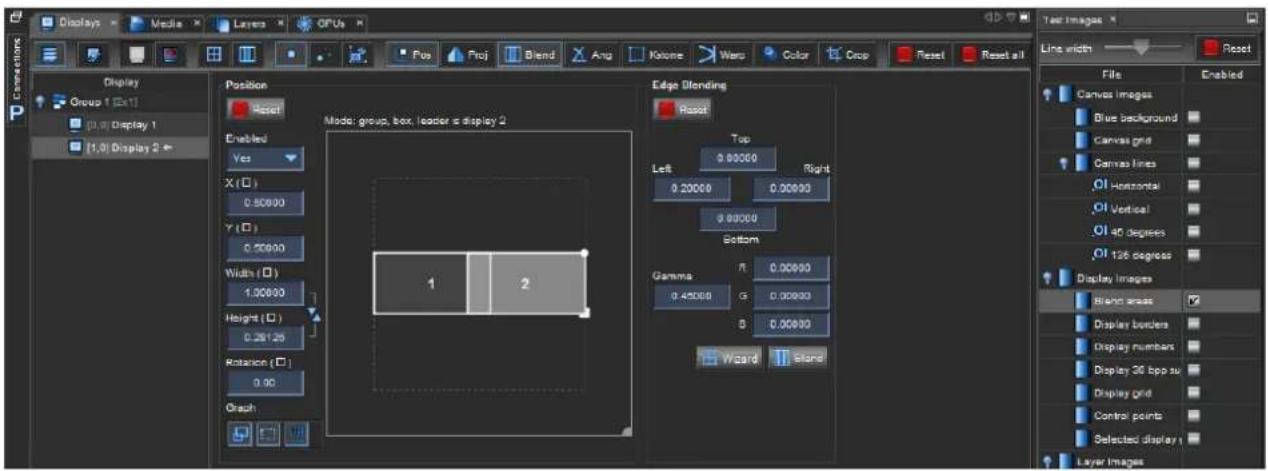Click the R value field
This screenshot has height=471, width=1268.
791,268
